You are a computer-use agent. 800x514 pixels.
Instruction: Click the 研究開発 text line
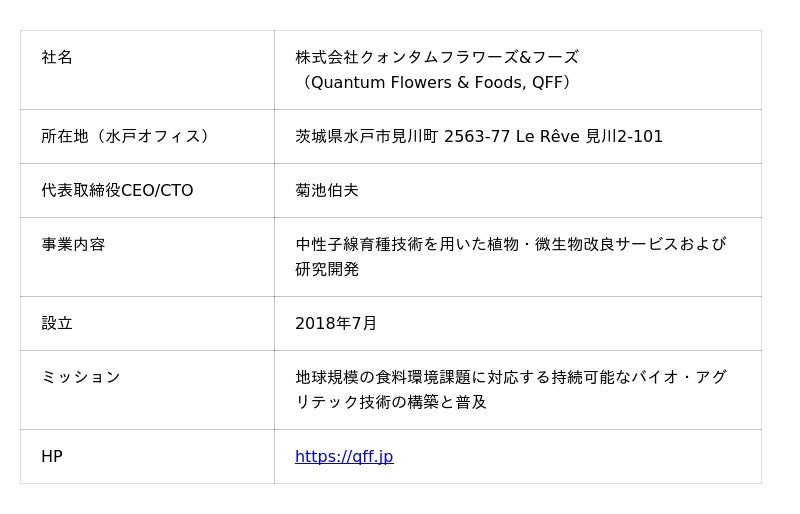[x=326, y=270]
